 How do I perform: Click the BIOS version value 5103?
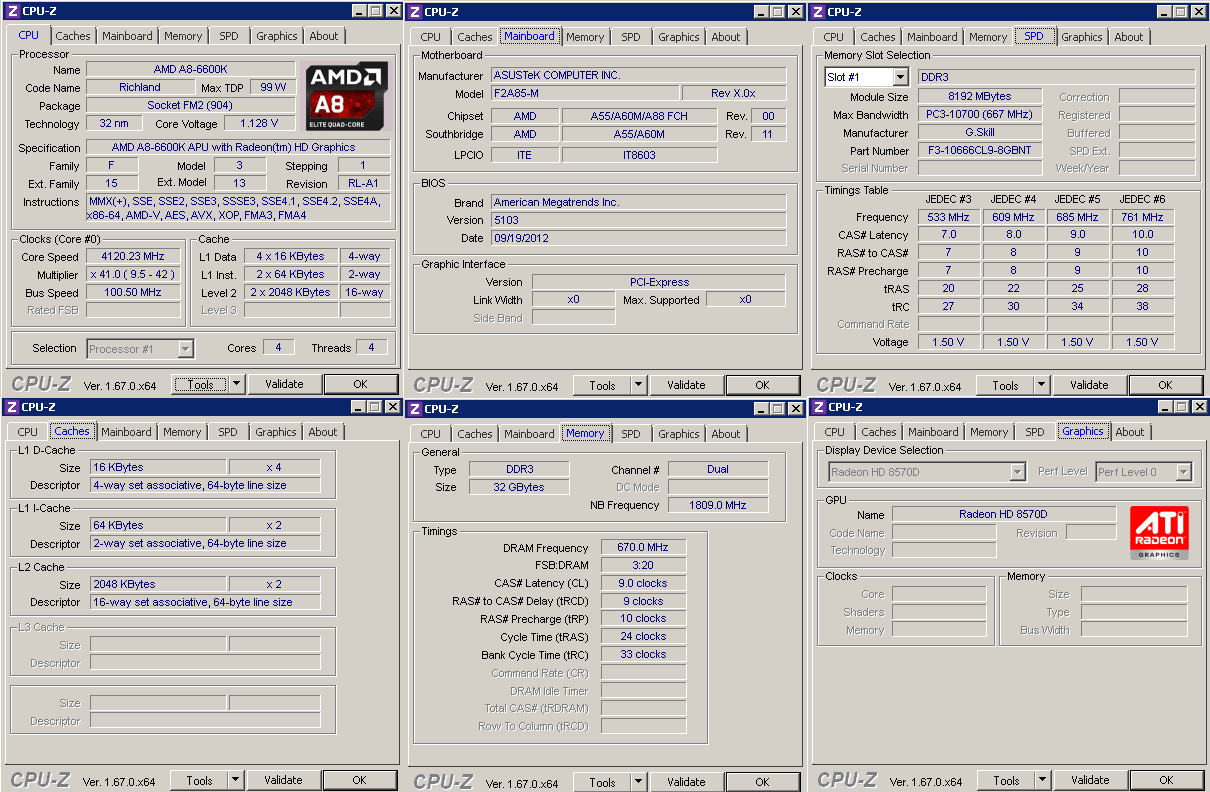click(638, 220)
